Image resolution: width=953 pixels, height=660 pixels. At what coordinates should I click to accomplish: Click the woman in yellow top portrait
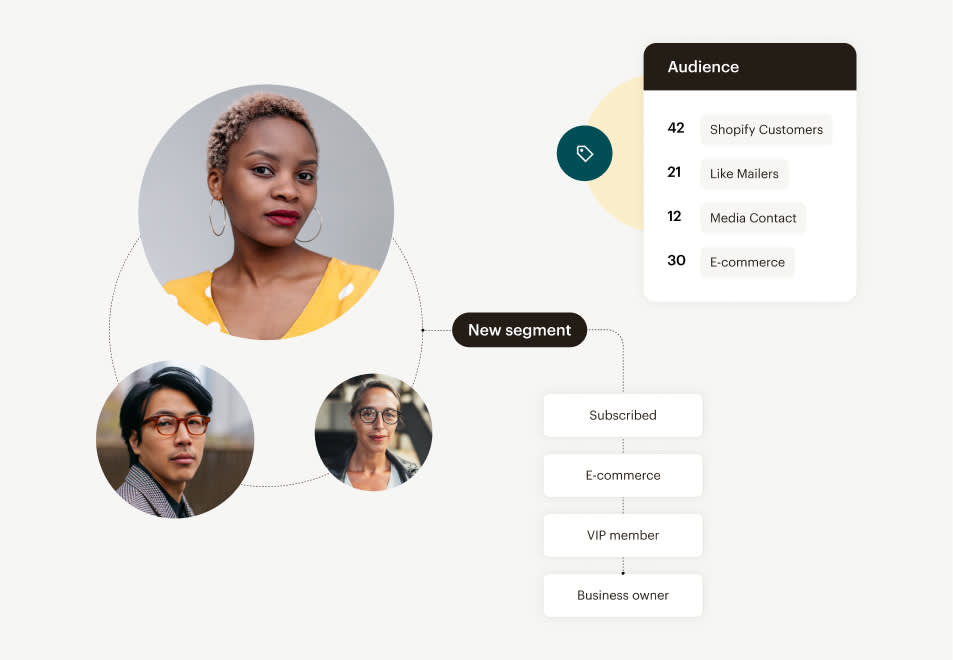point(266,211)
